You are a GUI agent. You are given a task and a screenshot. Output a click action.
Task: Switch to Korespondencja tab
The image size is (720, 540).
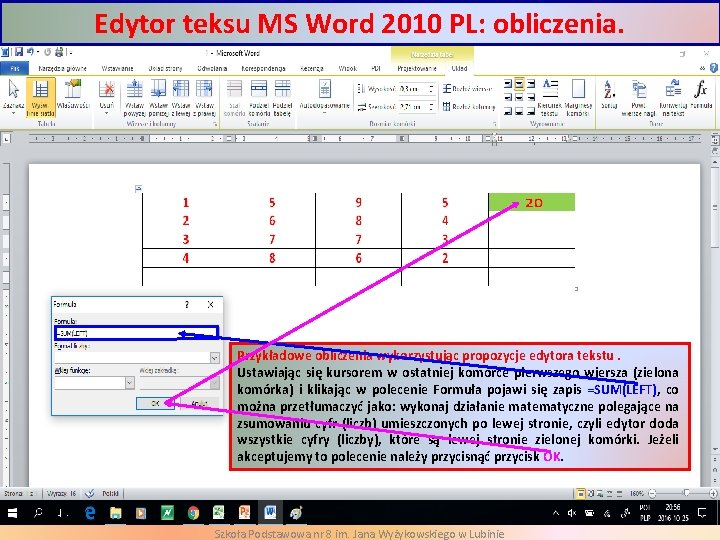click(264, 68)
